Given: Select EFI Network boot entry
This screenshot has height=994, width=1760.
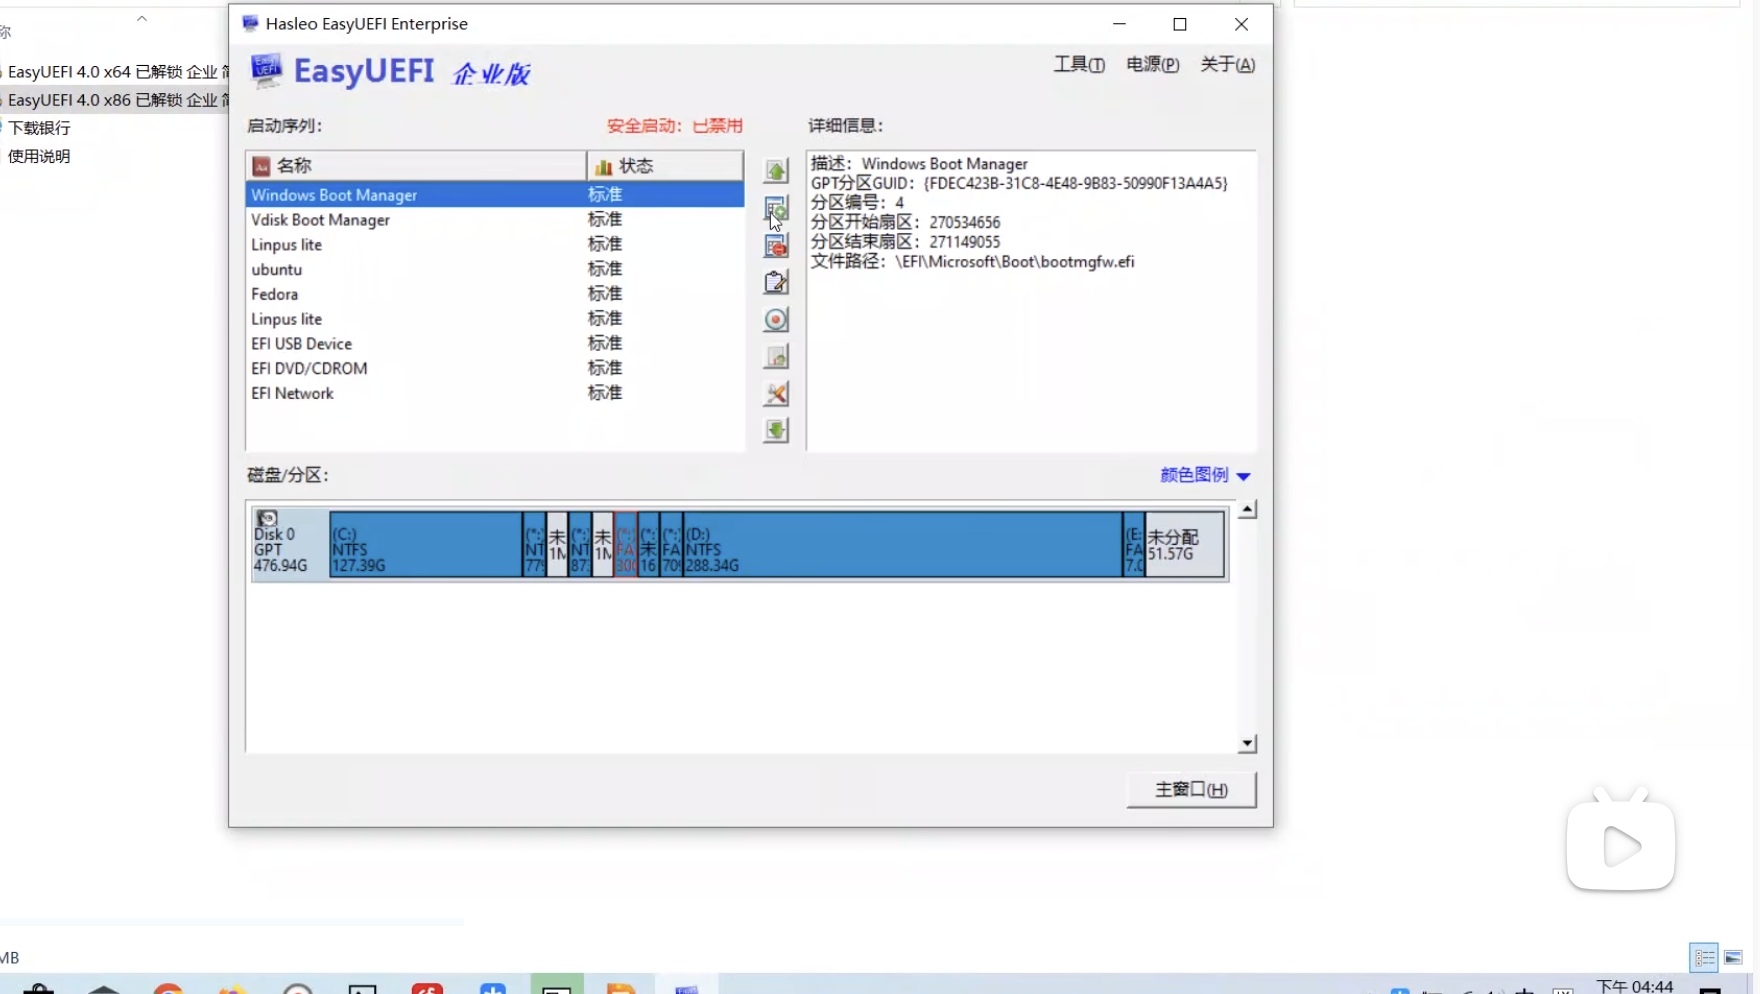Looking at the screenshot, I should coord(495,394).
